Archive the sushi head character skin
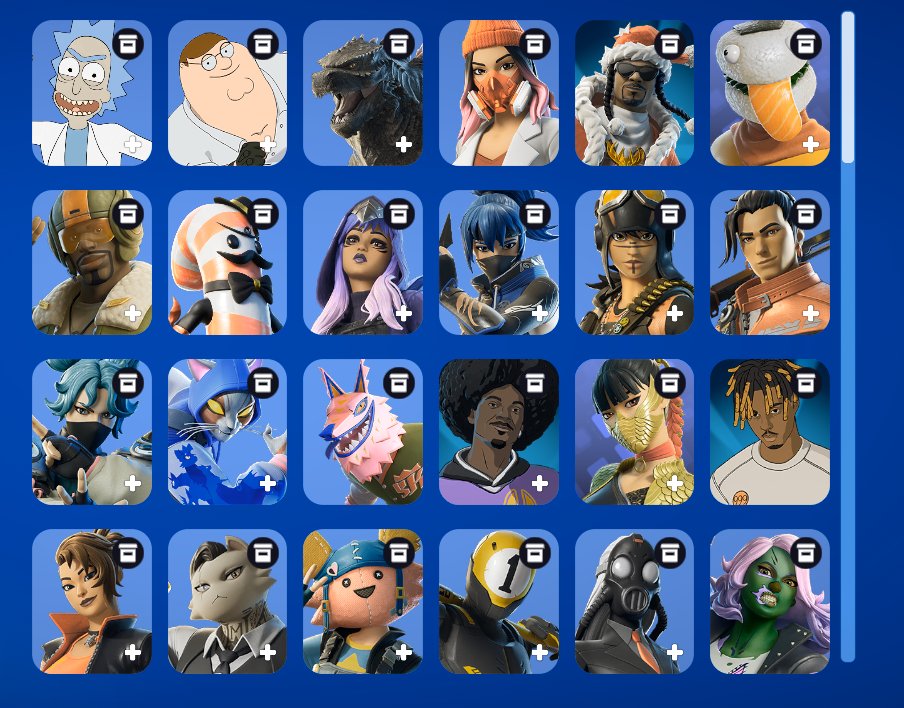Viewport: 904px width, 708px height. coord(806,44)
